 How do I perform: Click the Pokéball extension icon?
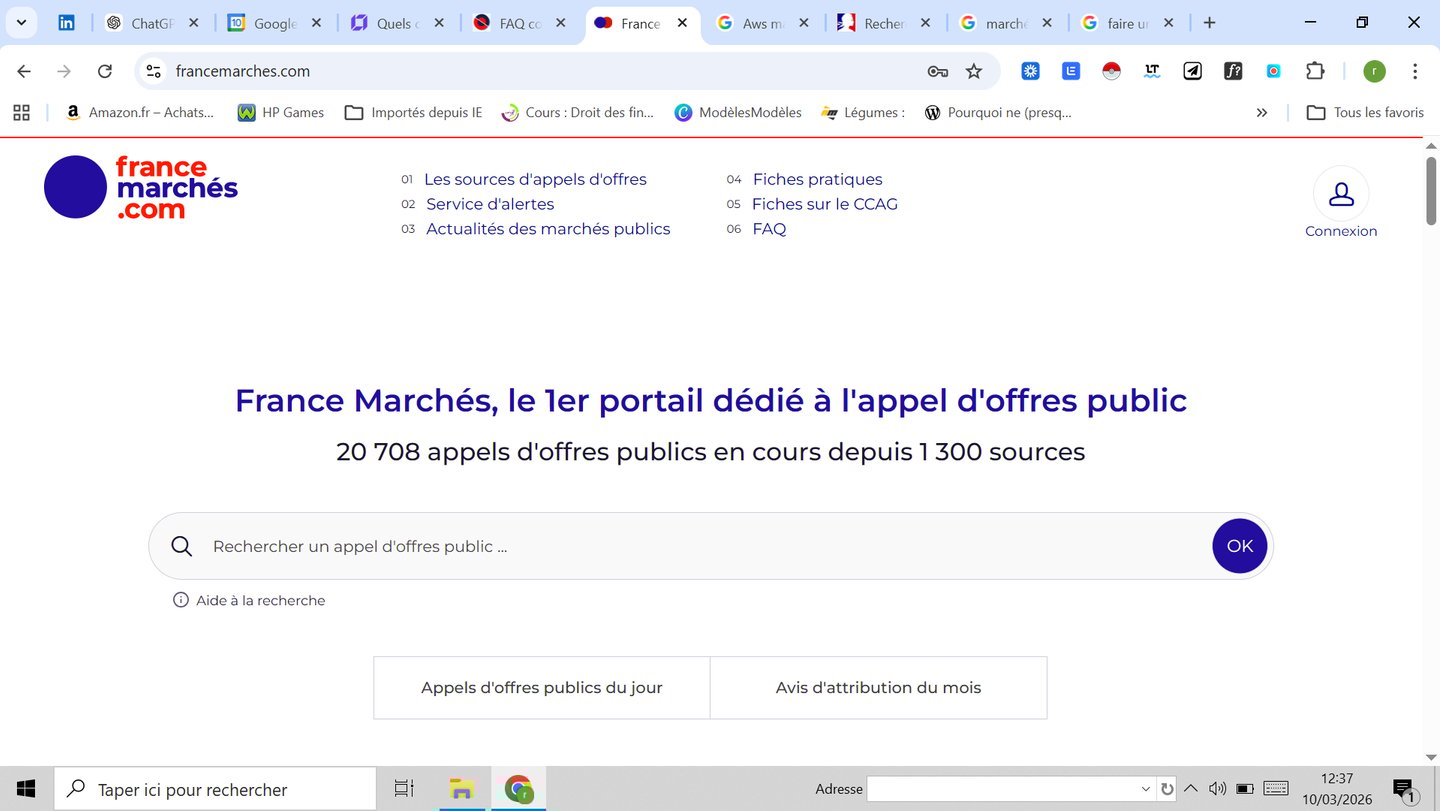point(1111,71)
